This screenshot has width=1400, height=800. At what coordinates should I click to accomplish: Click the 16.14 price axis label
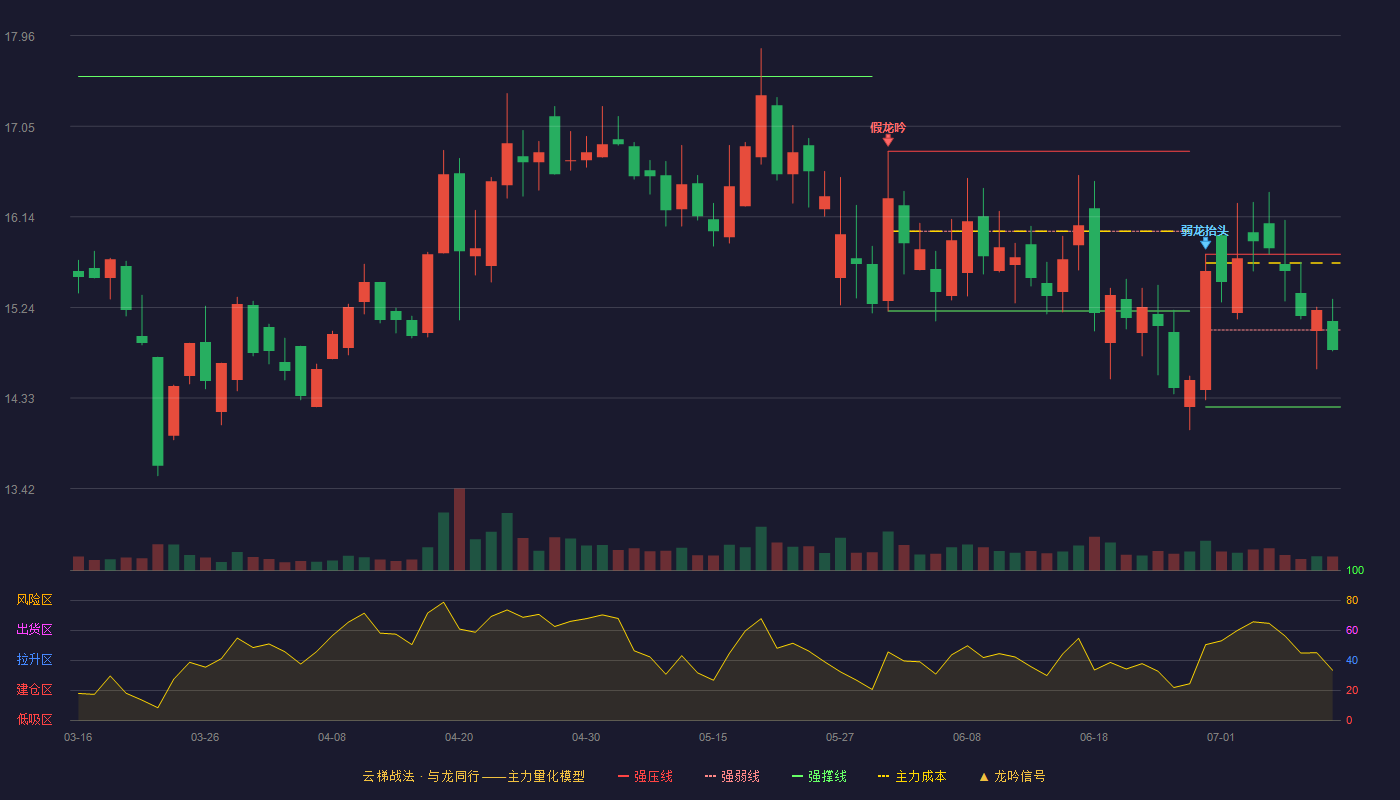point(19,218)
